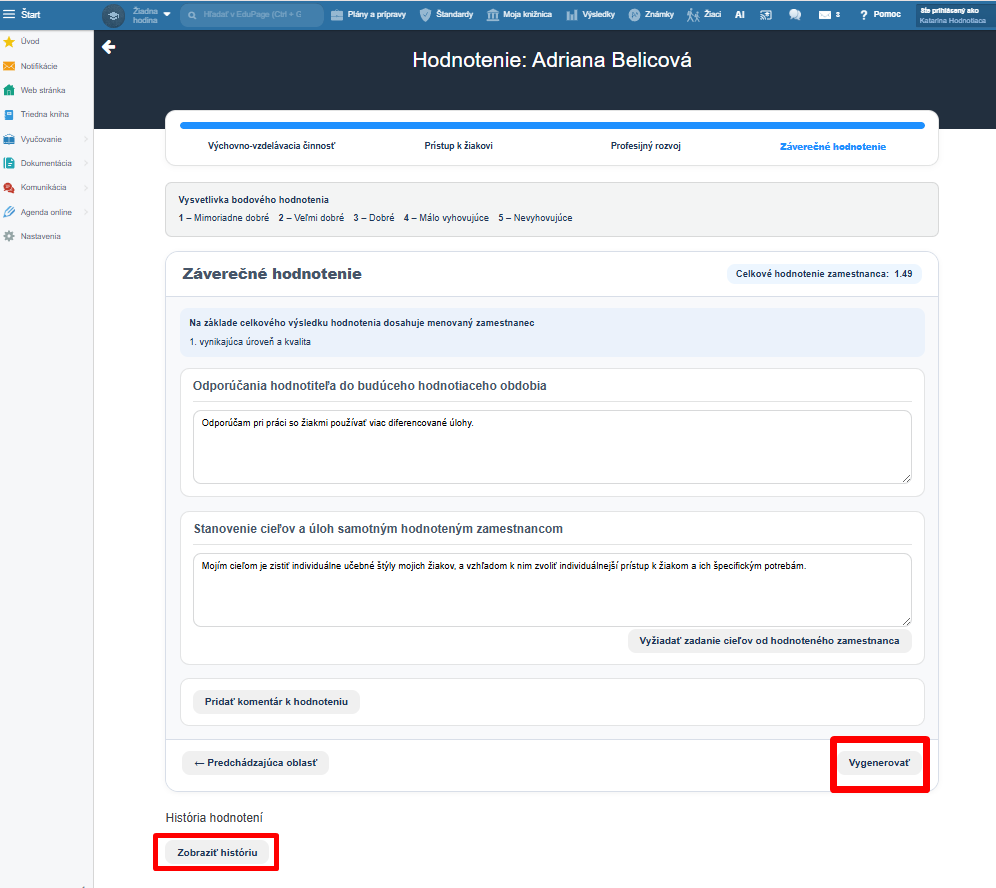Click the AI button in top bar
Screen dimensions: 996x888
click(739, 15)
